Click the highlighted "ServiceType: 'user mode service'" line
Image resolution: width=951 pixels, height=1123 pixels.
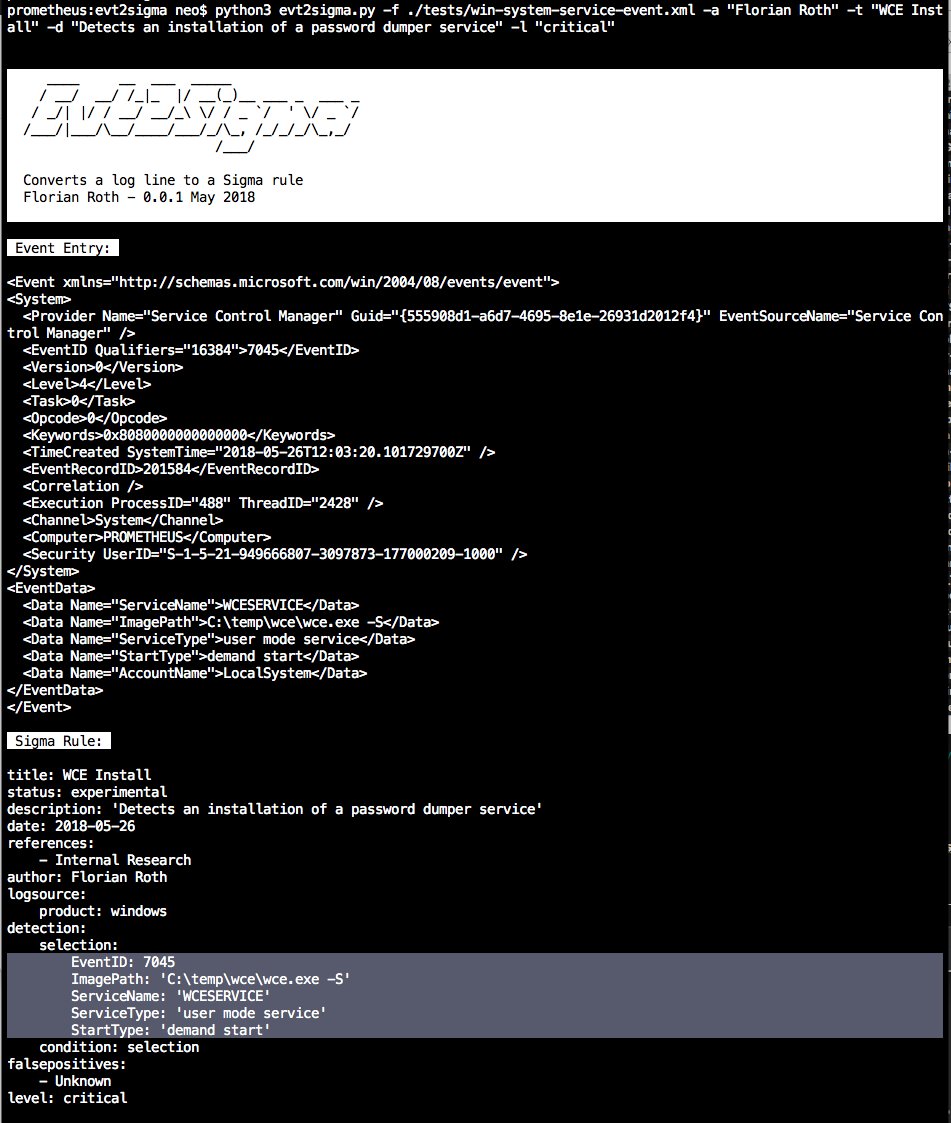pyautogui.click(x=198, y=1013)
